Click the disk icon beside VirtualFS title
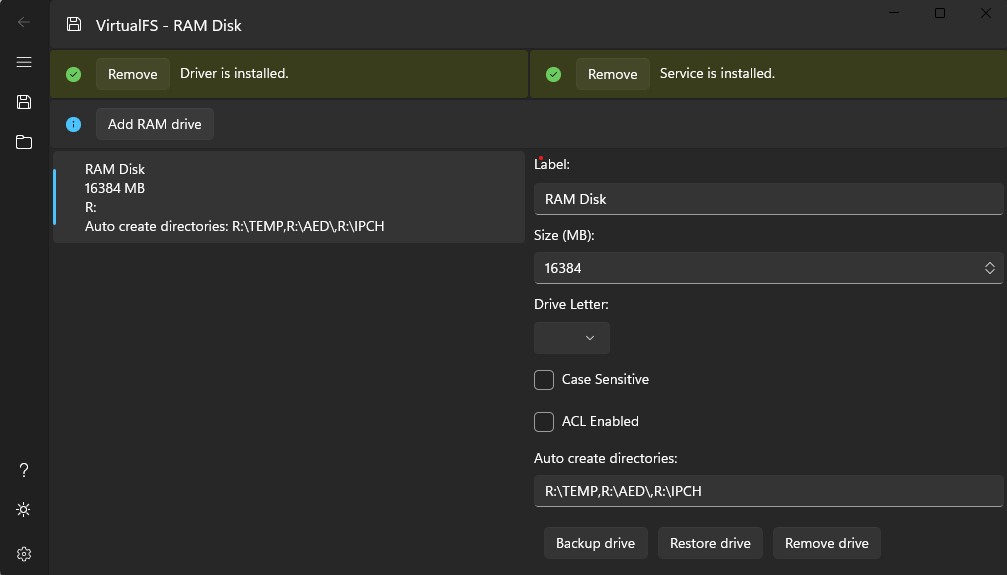This screenshot has height=575, width=1007. [74, 24]
